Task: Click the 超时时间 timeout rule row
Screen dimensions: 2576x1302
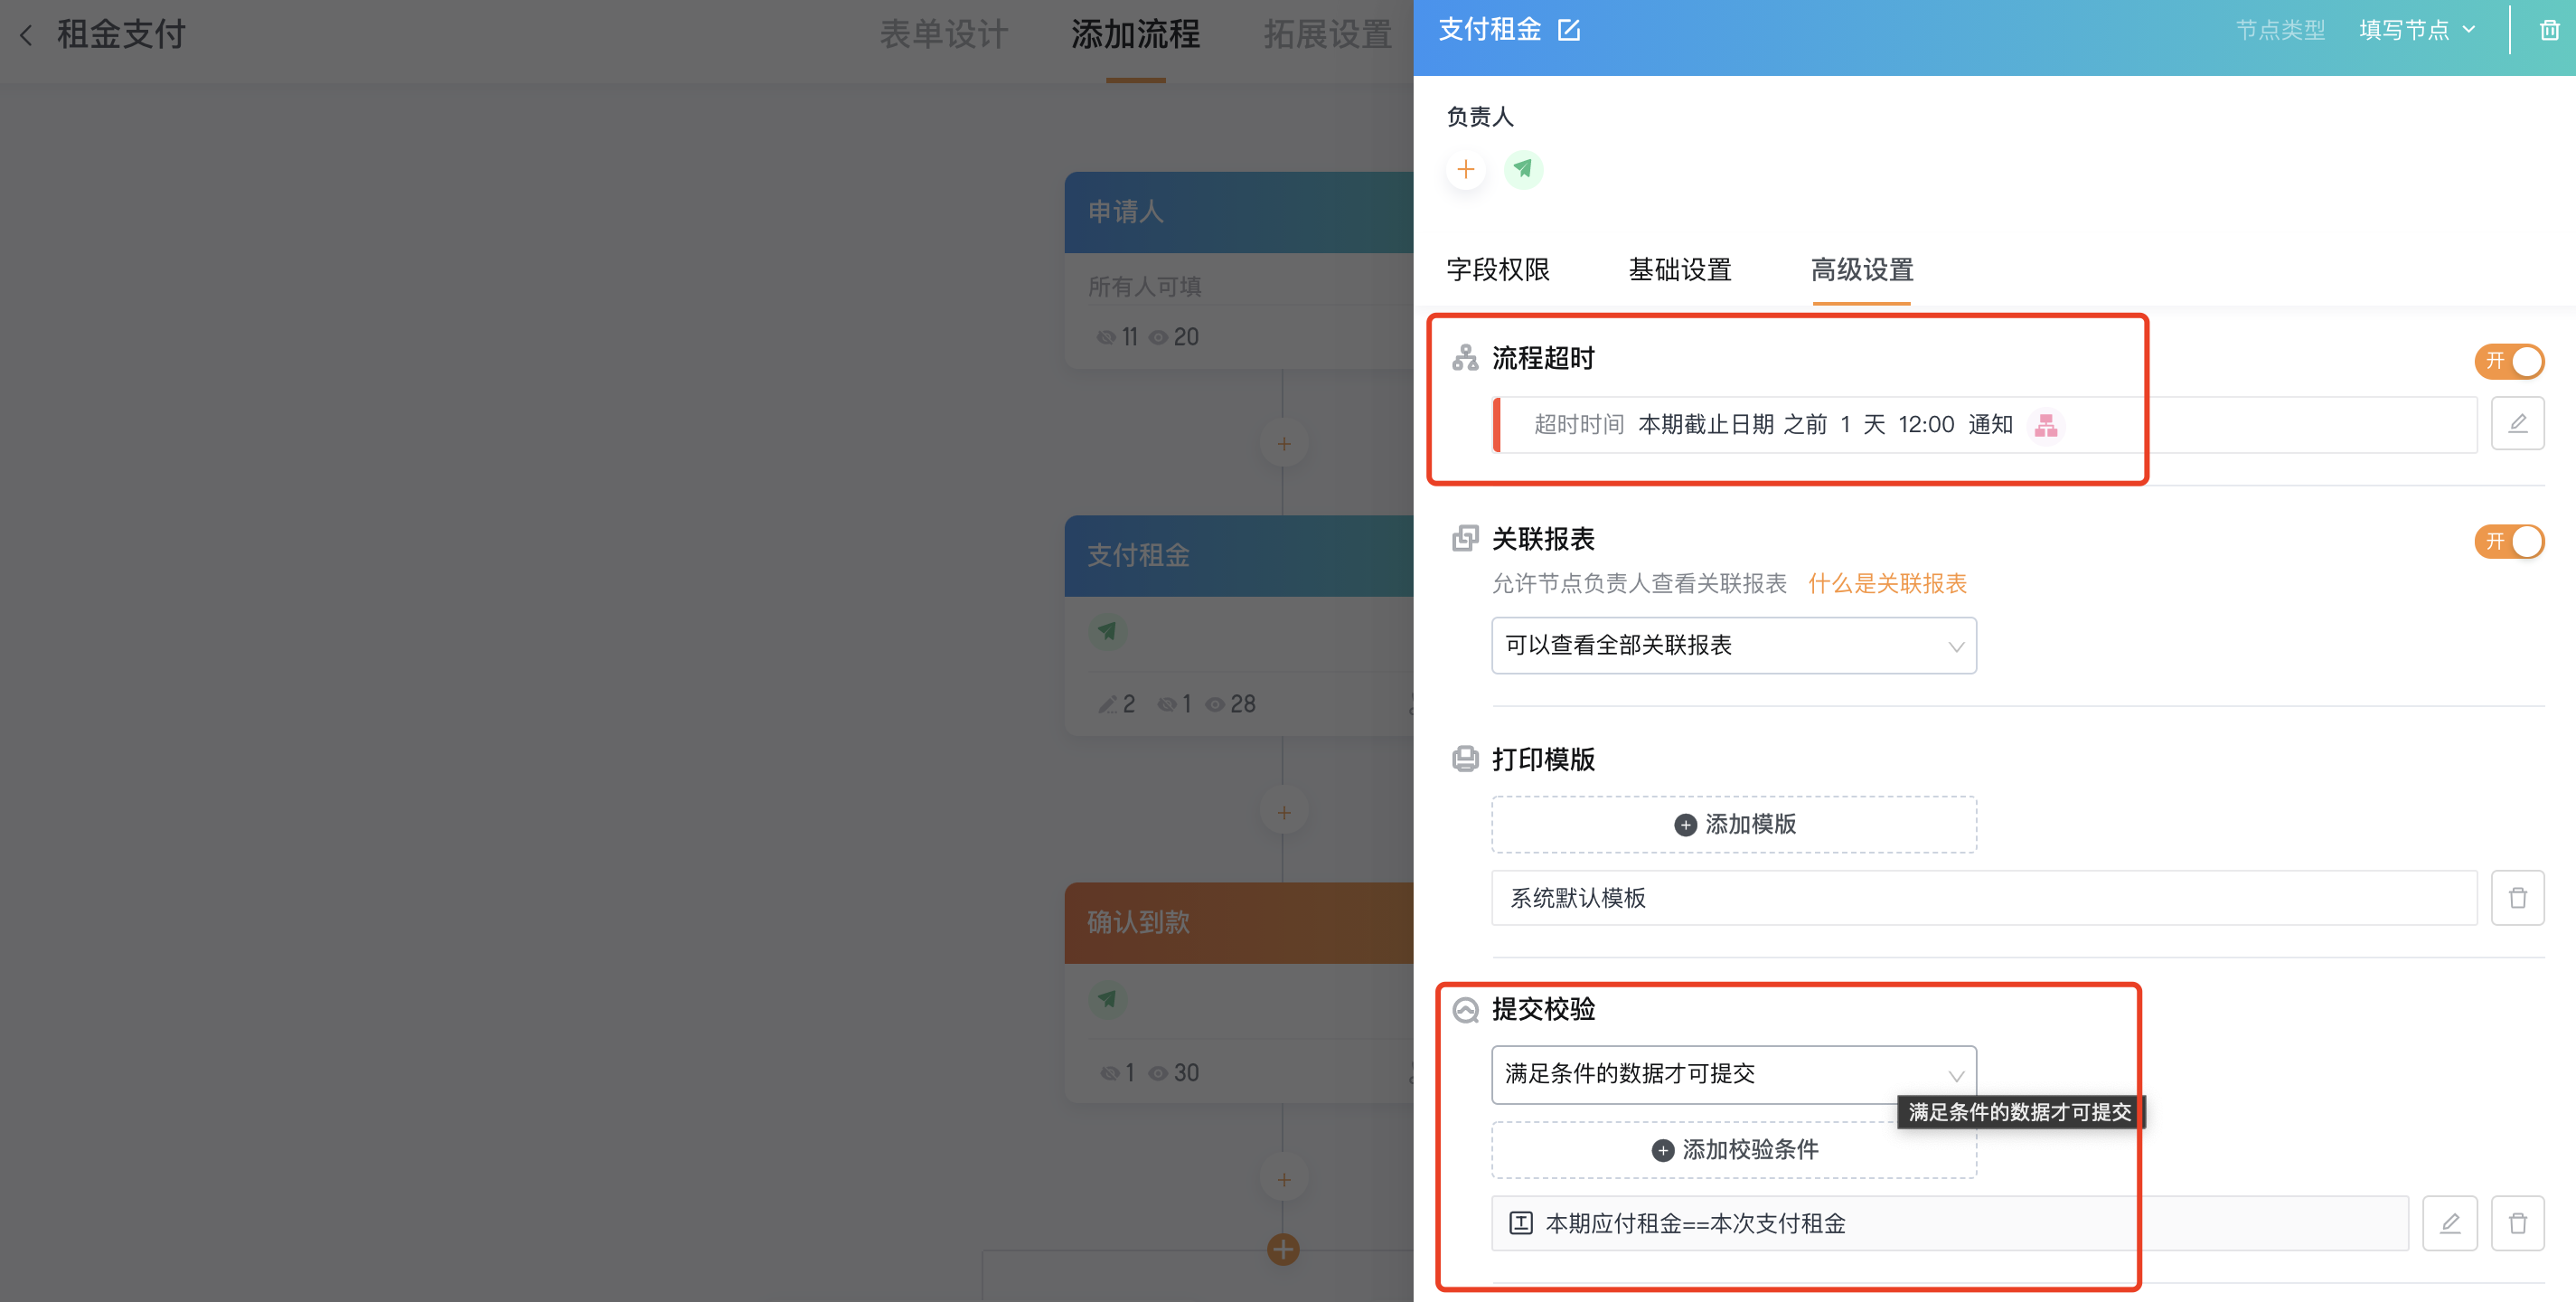Action: pyautogui.click(x=1984, y=424)
